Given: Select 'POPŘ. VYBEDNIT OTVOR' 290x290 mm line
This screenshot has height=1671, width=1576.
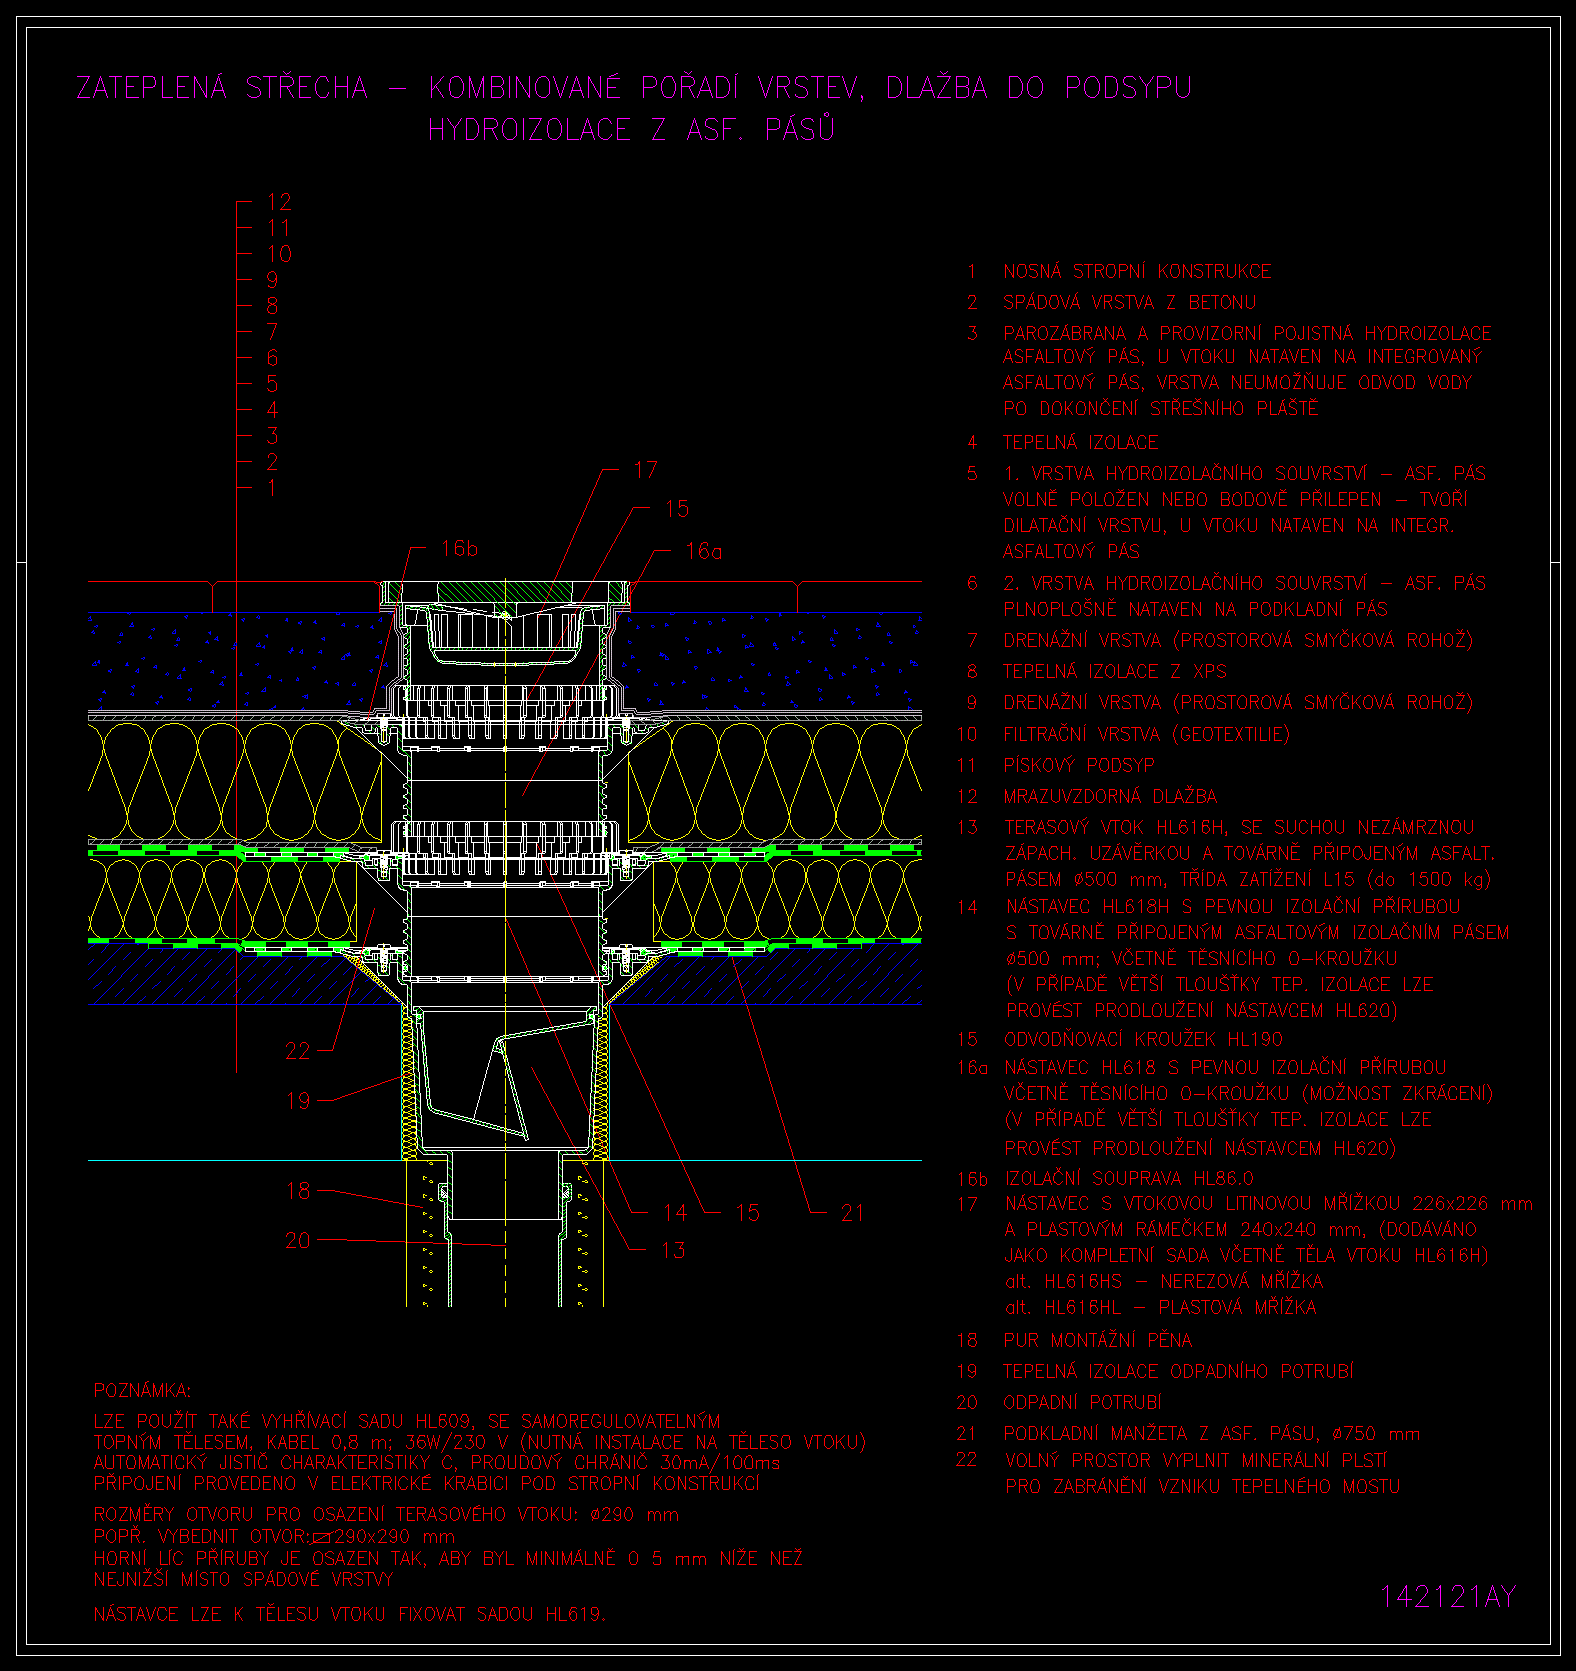Looking at the screenshot, I should click(274, 1536).
